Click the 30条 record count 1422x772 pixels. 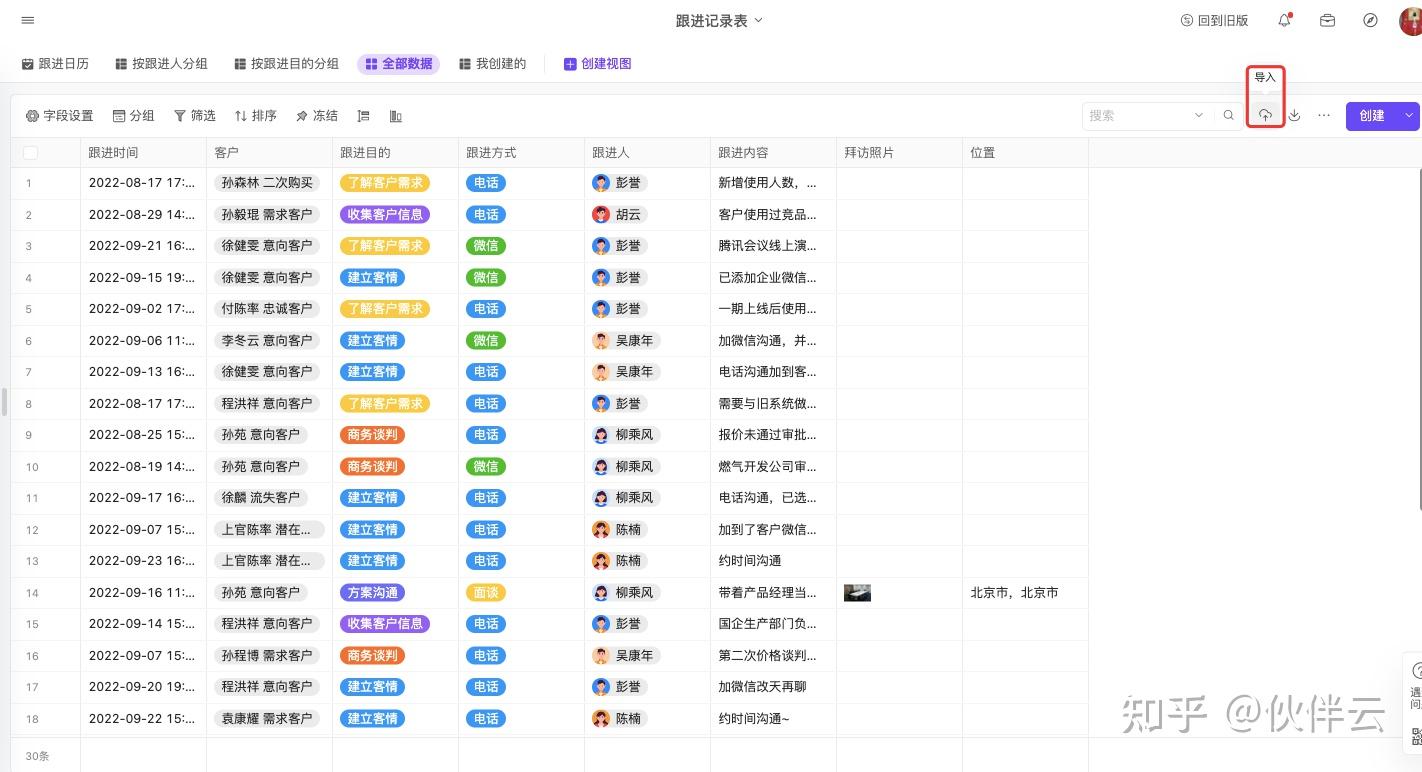(x=37, y=757)
